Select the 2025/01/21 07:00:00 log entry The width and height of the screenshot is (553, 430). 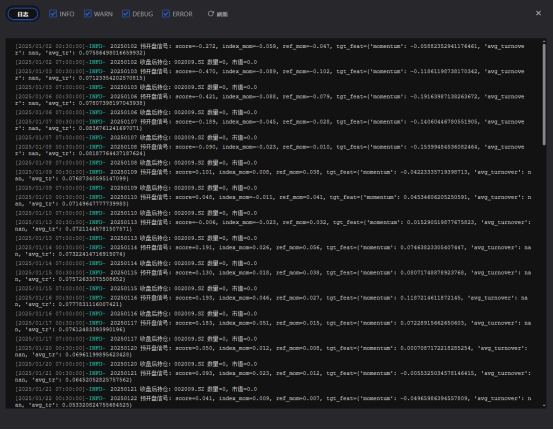pos(136,389)
